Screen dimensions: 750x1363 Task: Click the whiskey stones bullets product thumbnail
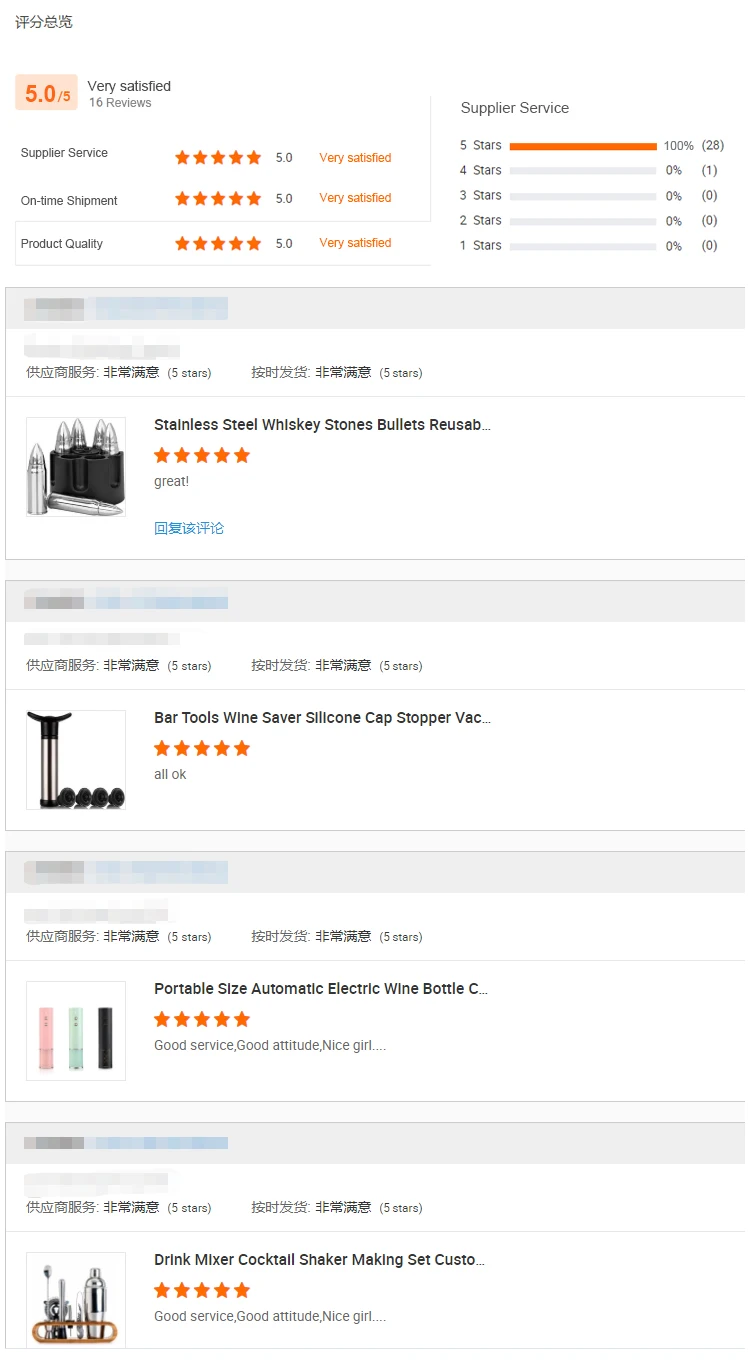click(x=76, y=467)
